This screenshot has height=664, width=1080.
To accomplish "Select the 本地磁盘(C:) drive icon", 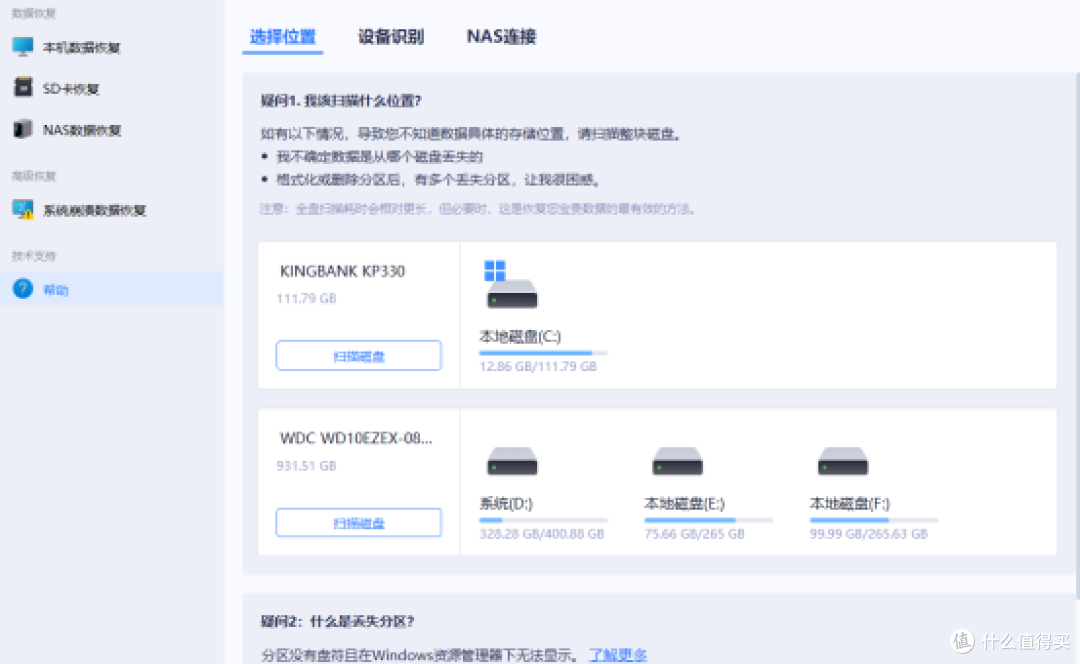I will 511,284.
